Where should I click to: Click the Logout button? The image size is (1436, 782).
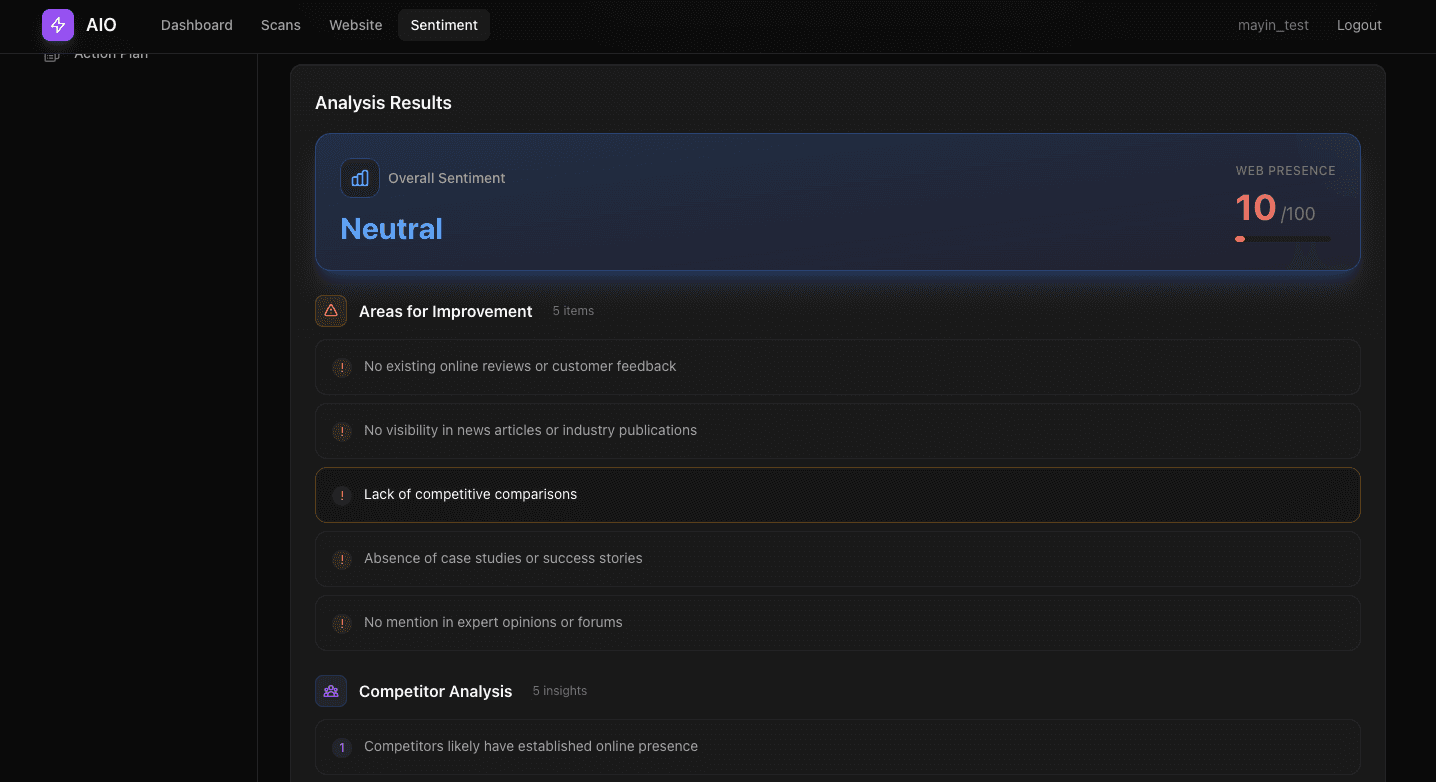[1359, 25]
